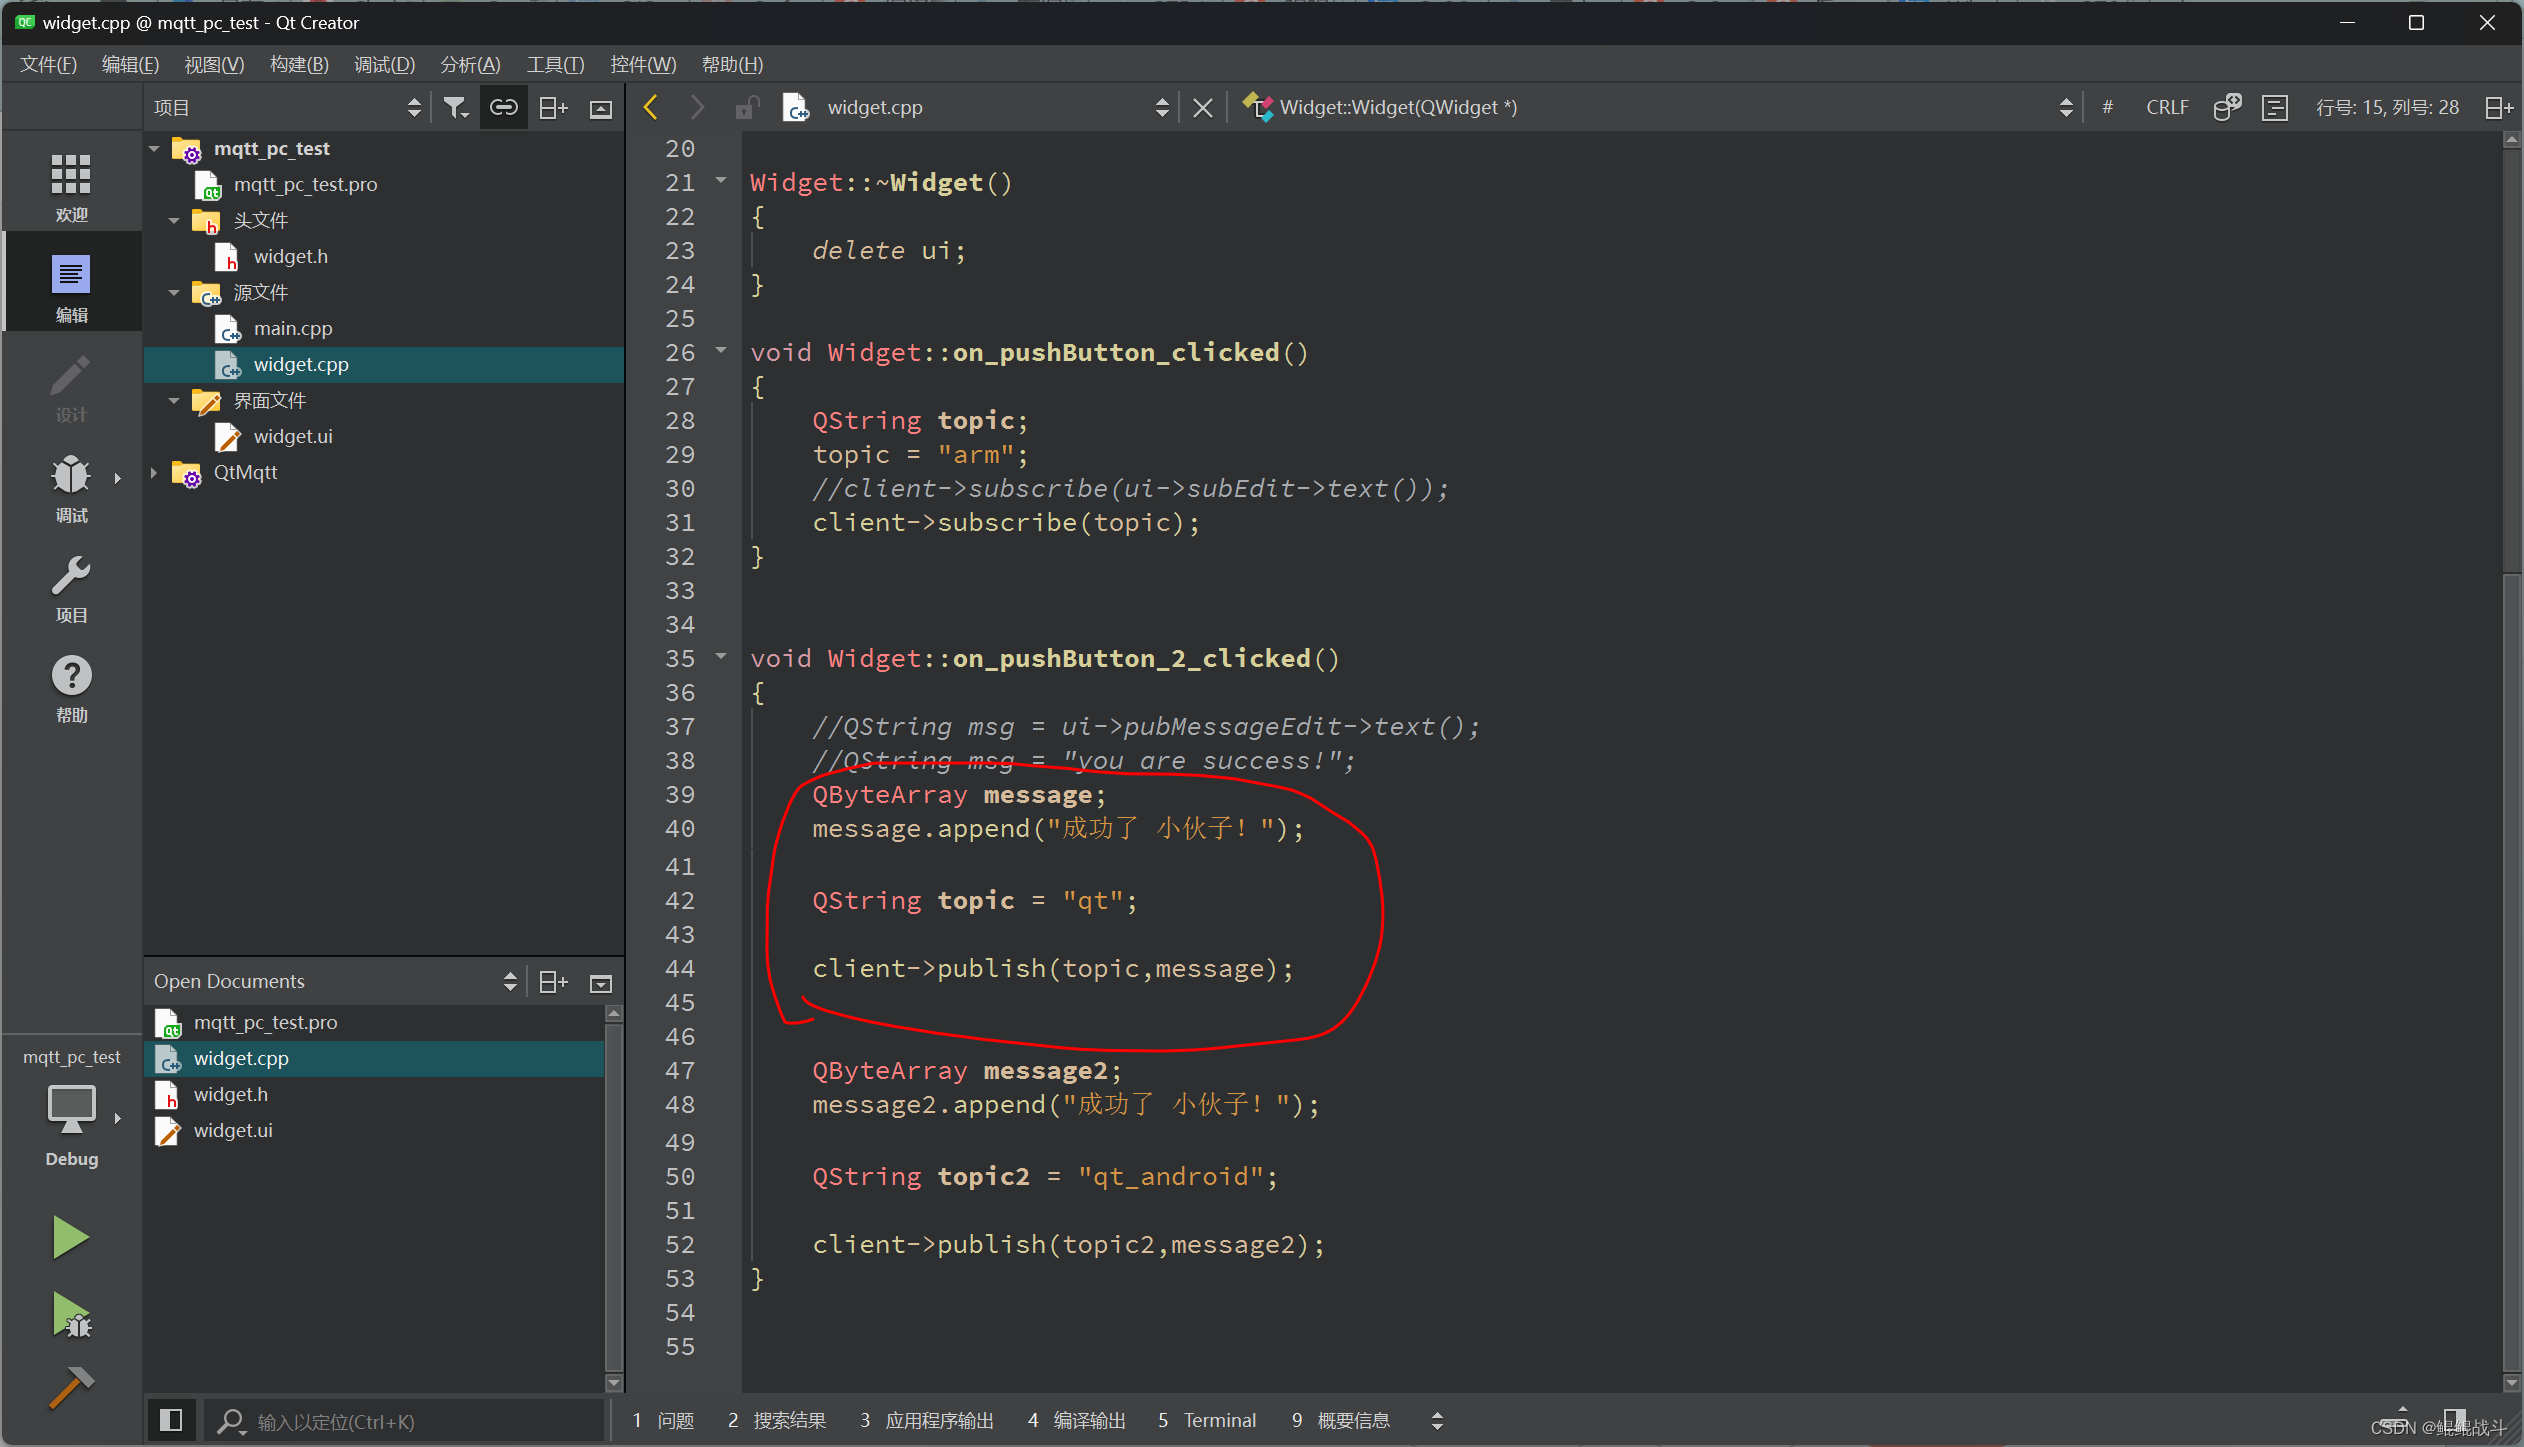Open the 构建(B) menu

(298, 65)
